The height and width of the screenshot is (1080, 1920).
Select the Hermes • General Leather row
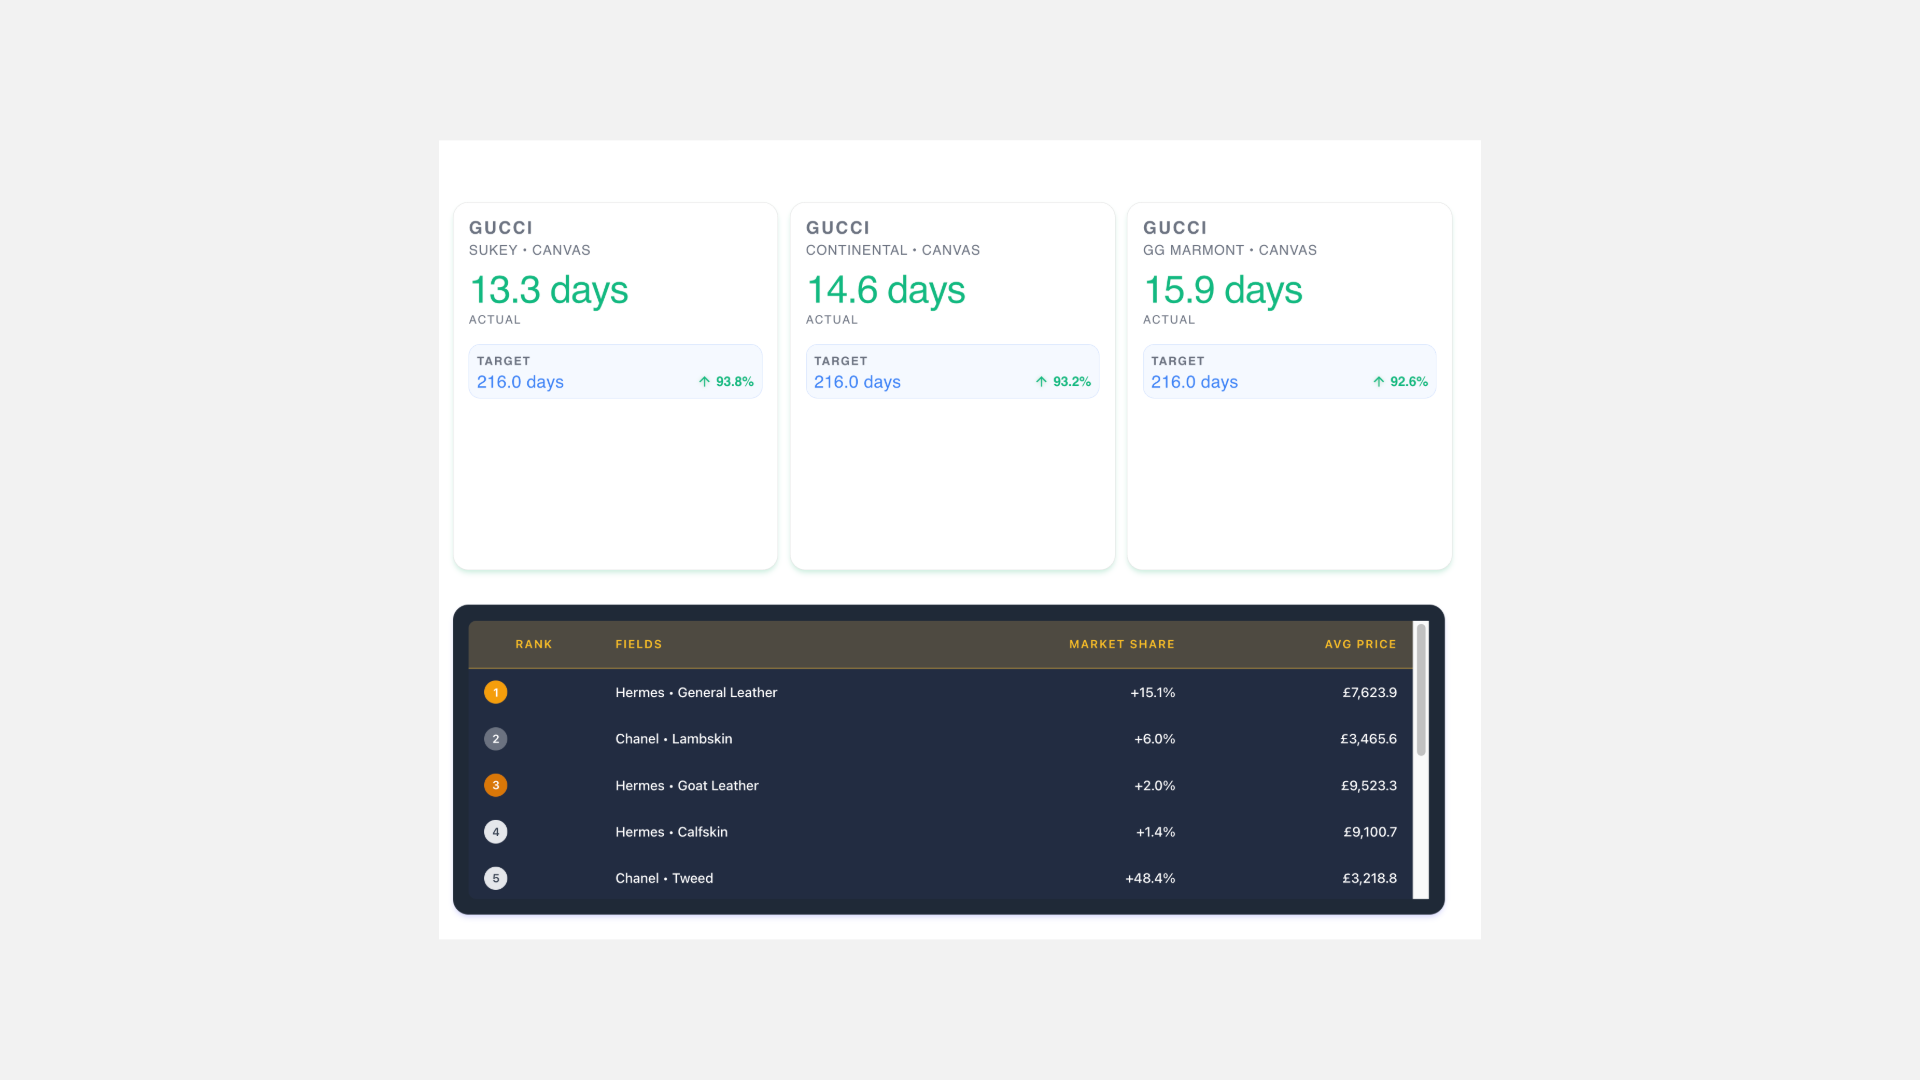pyautogui.click(x=940, y=692)
